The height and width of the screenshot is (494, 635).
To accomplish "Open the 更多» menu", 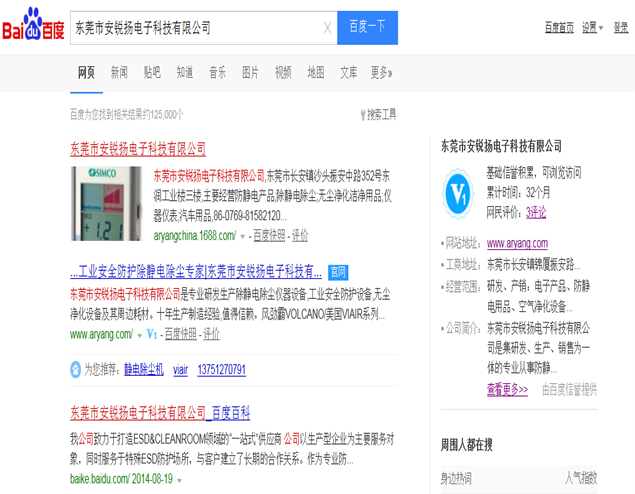I will click(x=381, y=73).
